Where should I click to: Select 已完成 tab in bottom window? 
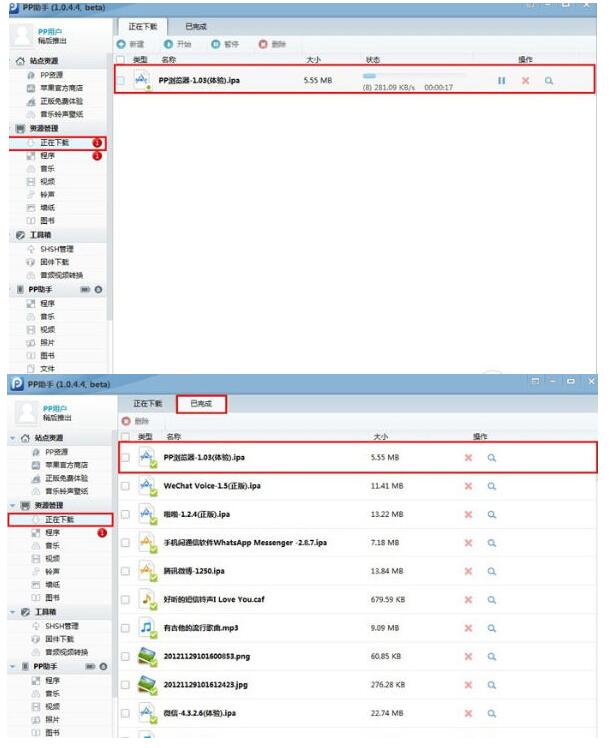(x=201, y=404)
